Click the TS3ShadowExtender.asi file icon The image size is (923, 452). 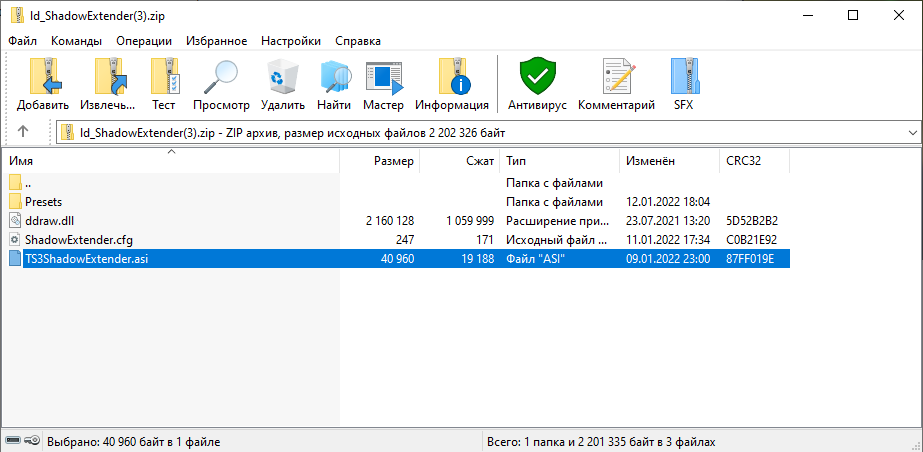(15, 258)
